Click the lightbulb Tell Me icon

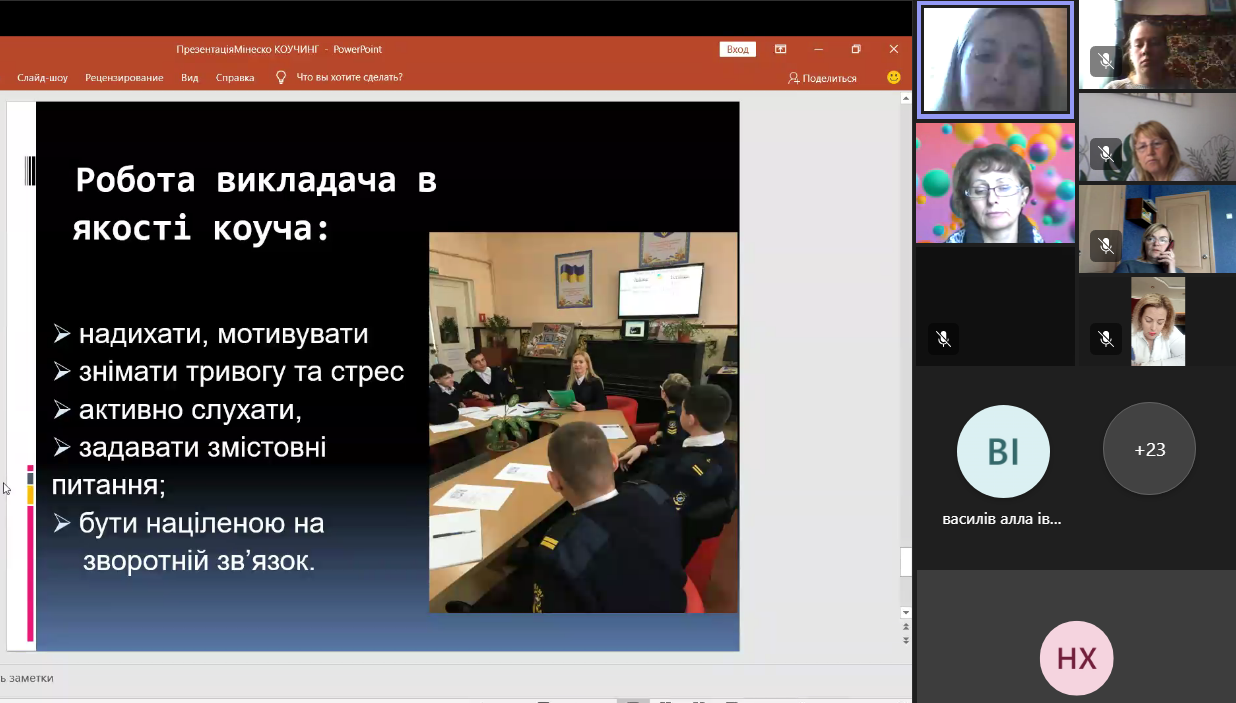[x=281, y=77]
